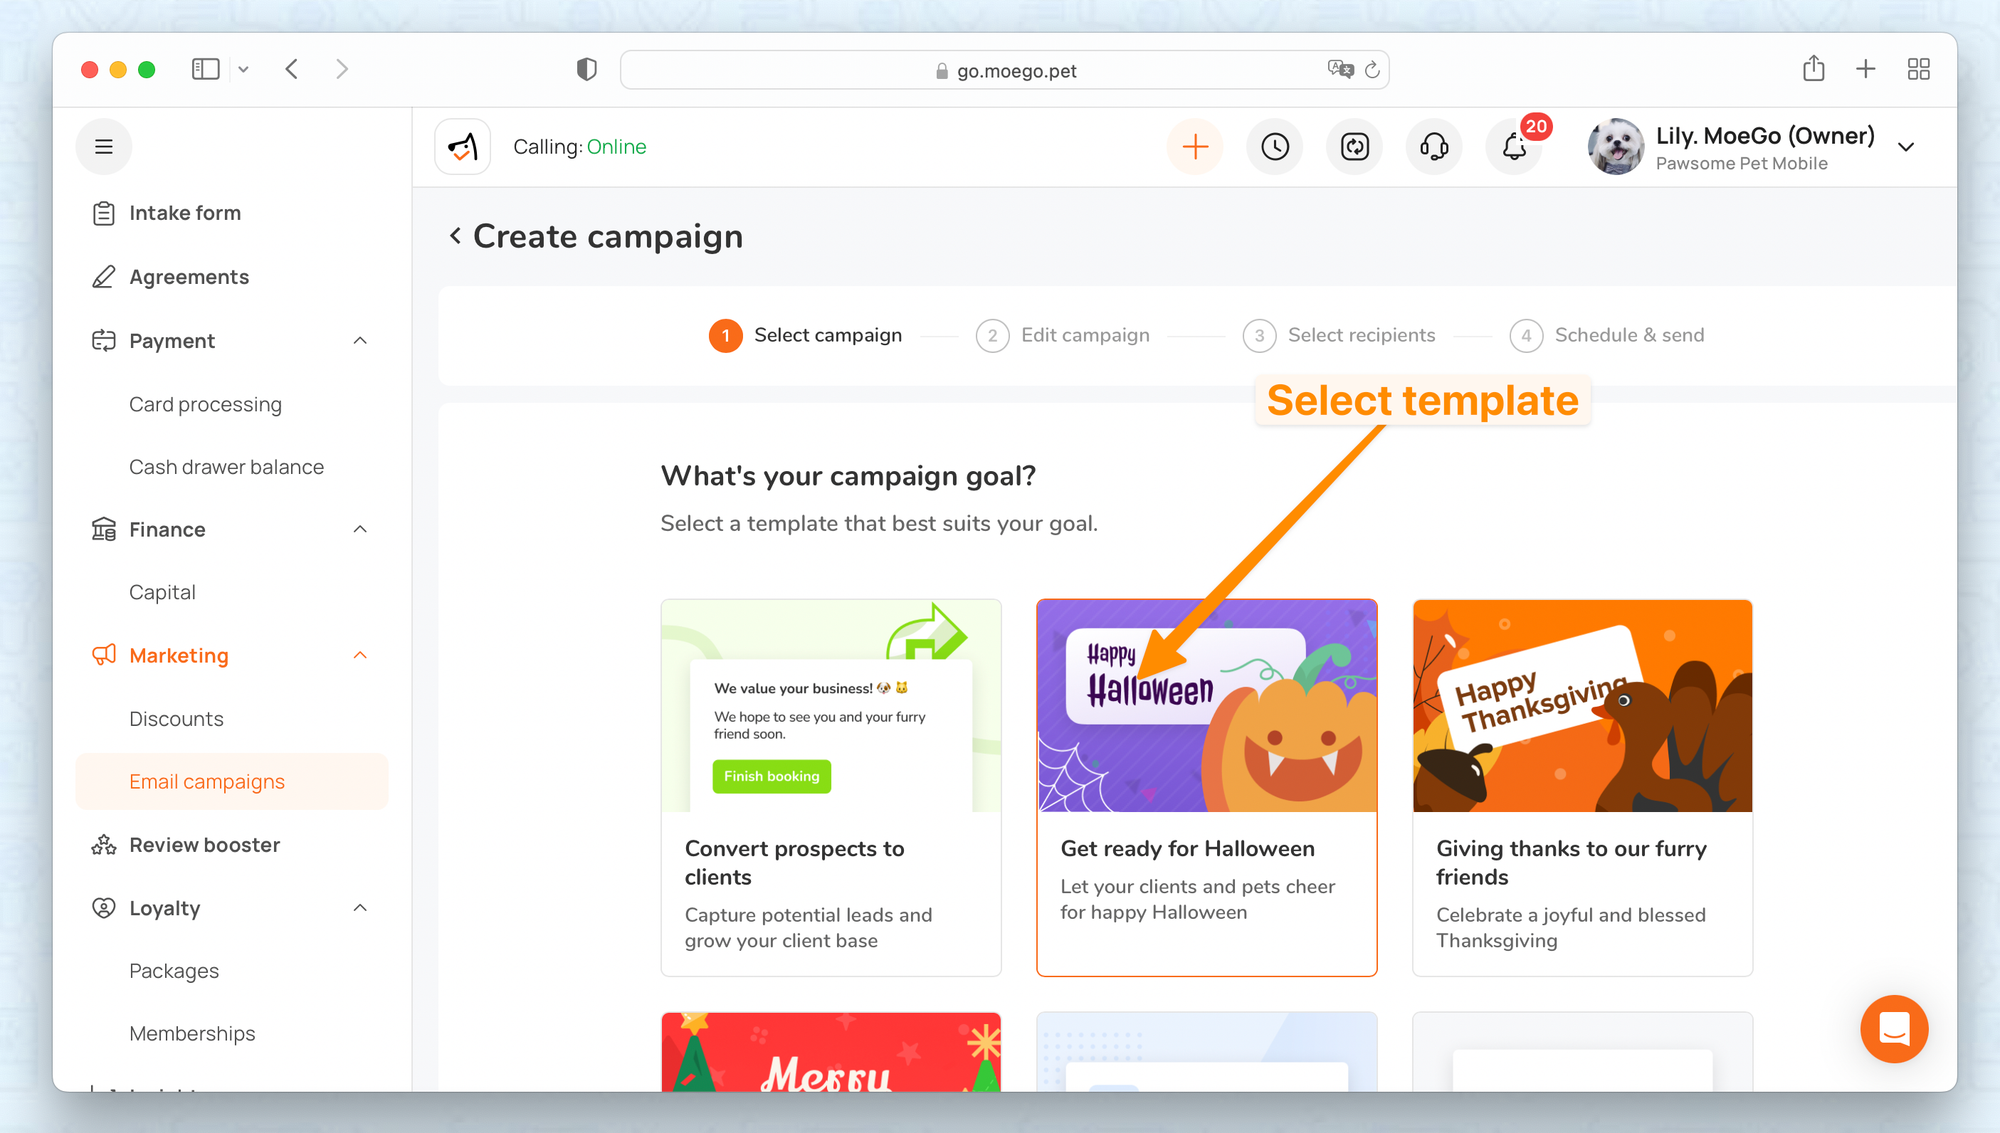Open the Discounts menu item
The height and width of the screenshot is (1133, 2000).
point(176,719)
